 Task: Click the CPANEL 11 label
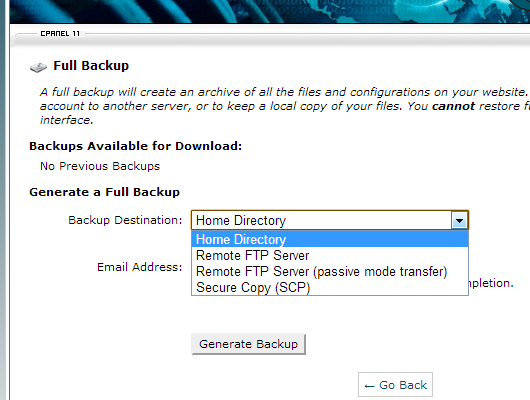tap(60, 33)
